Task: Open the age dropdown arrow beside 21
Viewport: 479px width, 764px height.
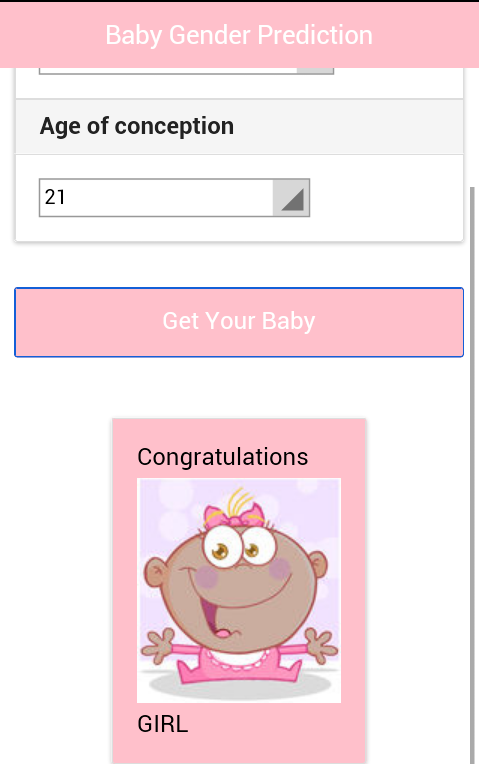Action: tap(291, 198)
